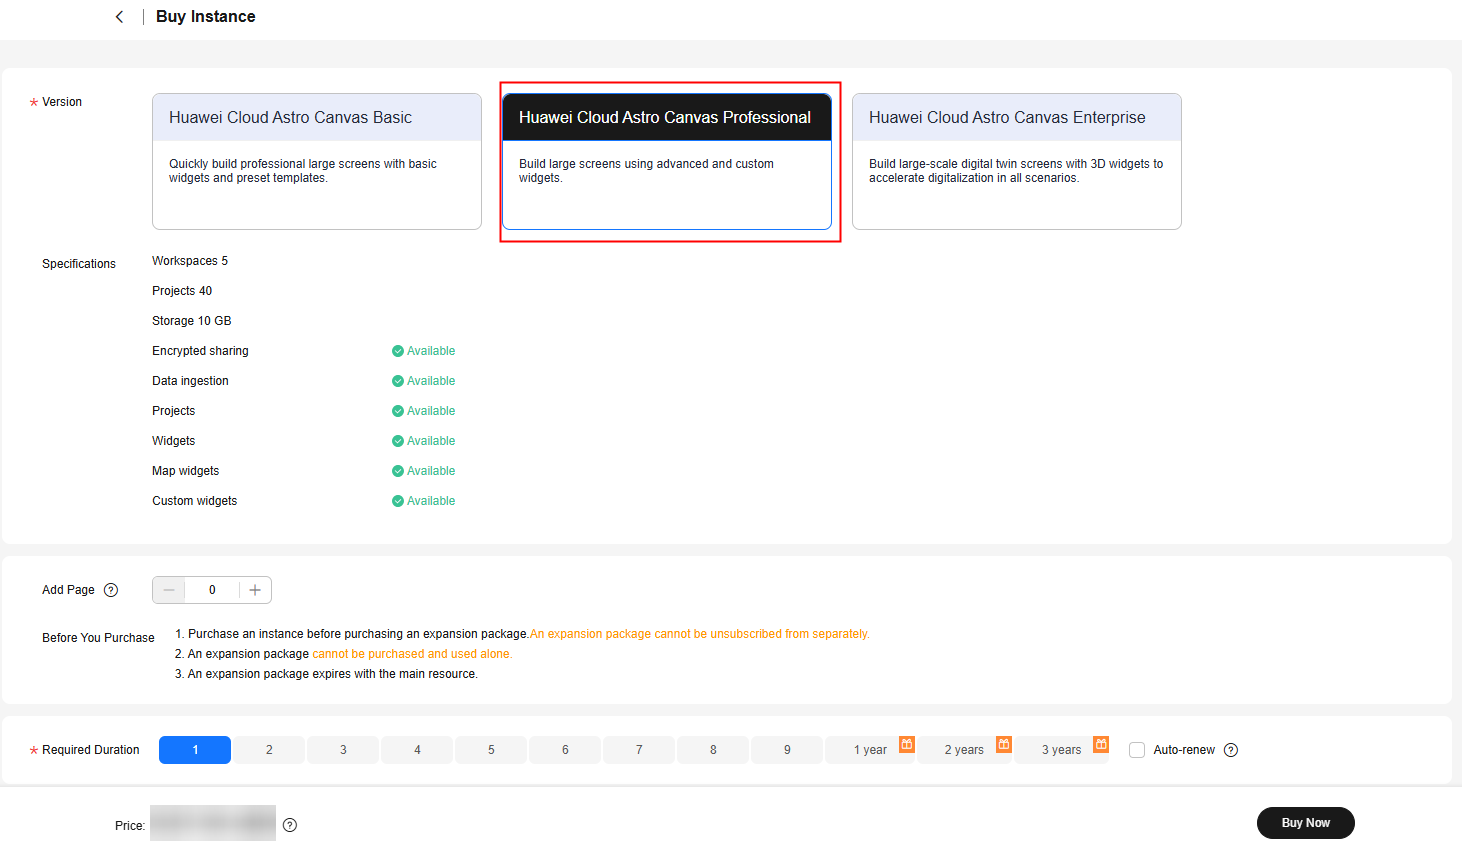
Task: Click the green check beside Map widgets
Action: [398, 471]
